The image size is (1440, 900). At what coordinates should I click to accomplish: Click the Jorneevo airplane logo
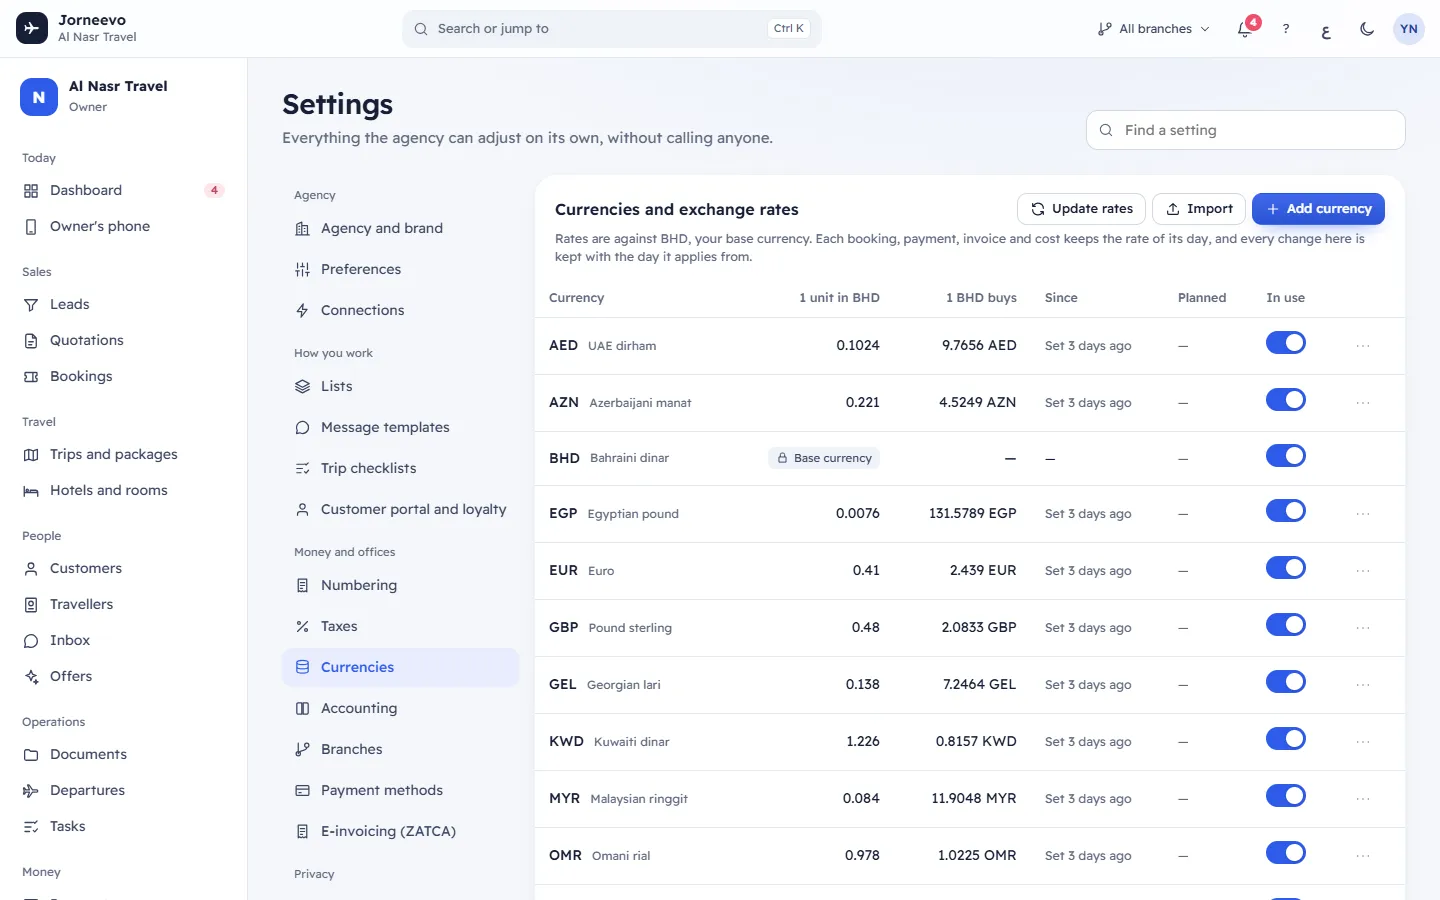click(32, 28)
